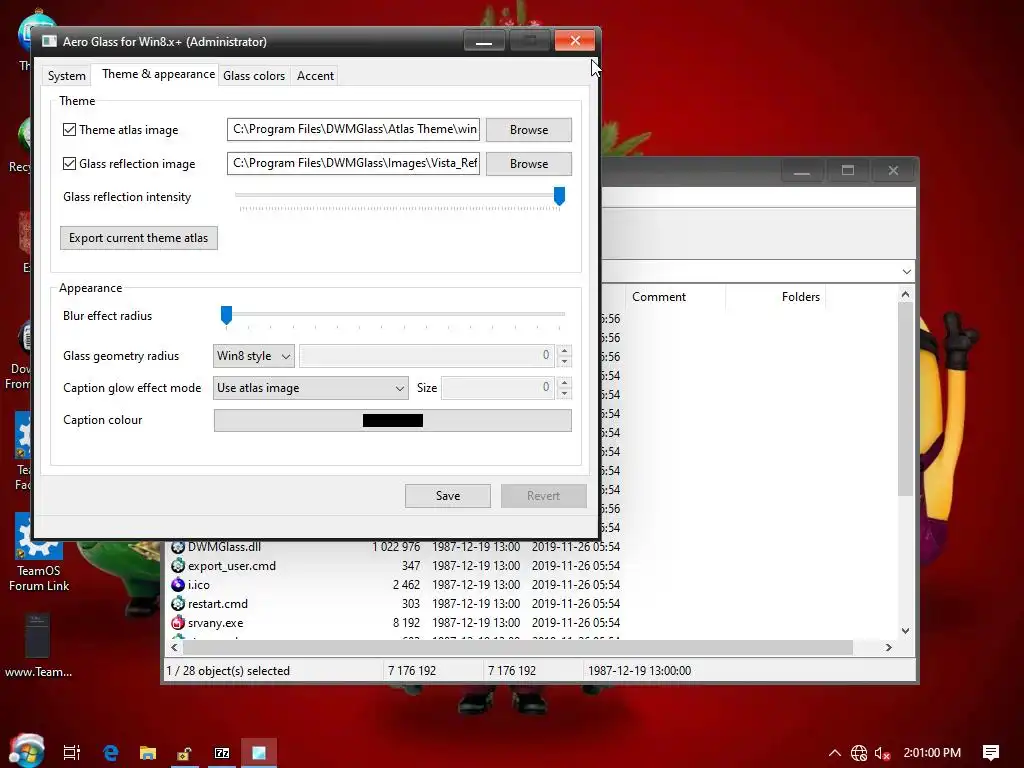This screenshot has height=768, width=1024.
Task: Click muted volume tray icon
Action: coord(882,753)
